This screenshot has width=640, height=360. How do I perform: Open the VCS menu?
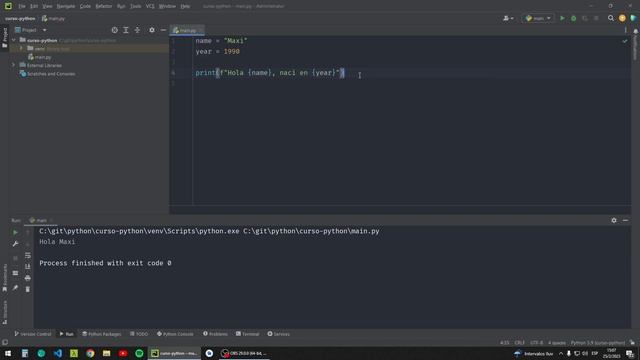point(150,6)
